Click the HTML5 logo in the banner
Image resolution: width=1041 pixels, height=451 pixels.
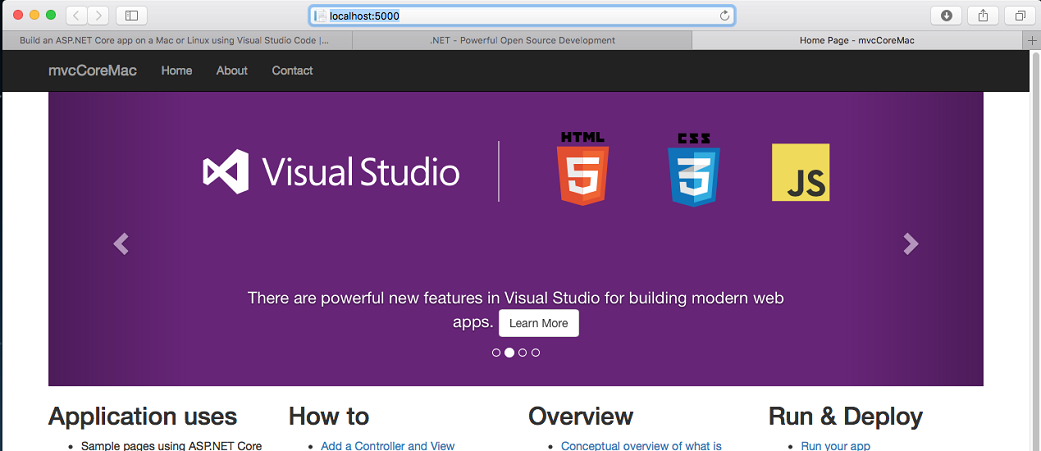[x=583, y=169]
